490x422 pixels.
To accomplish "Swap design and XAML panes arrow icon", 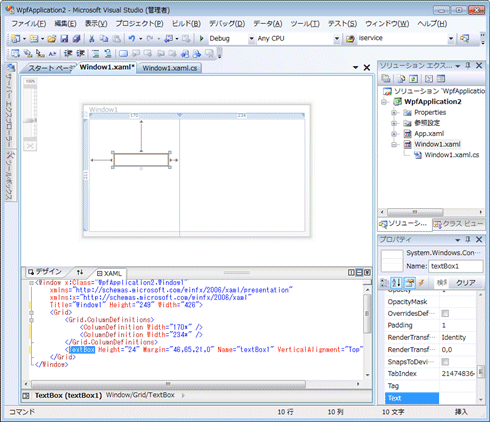I will coord(80,272).
